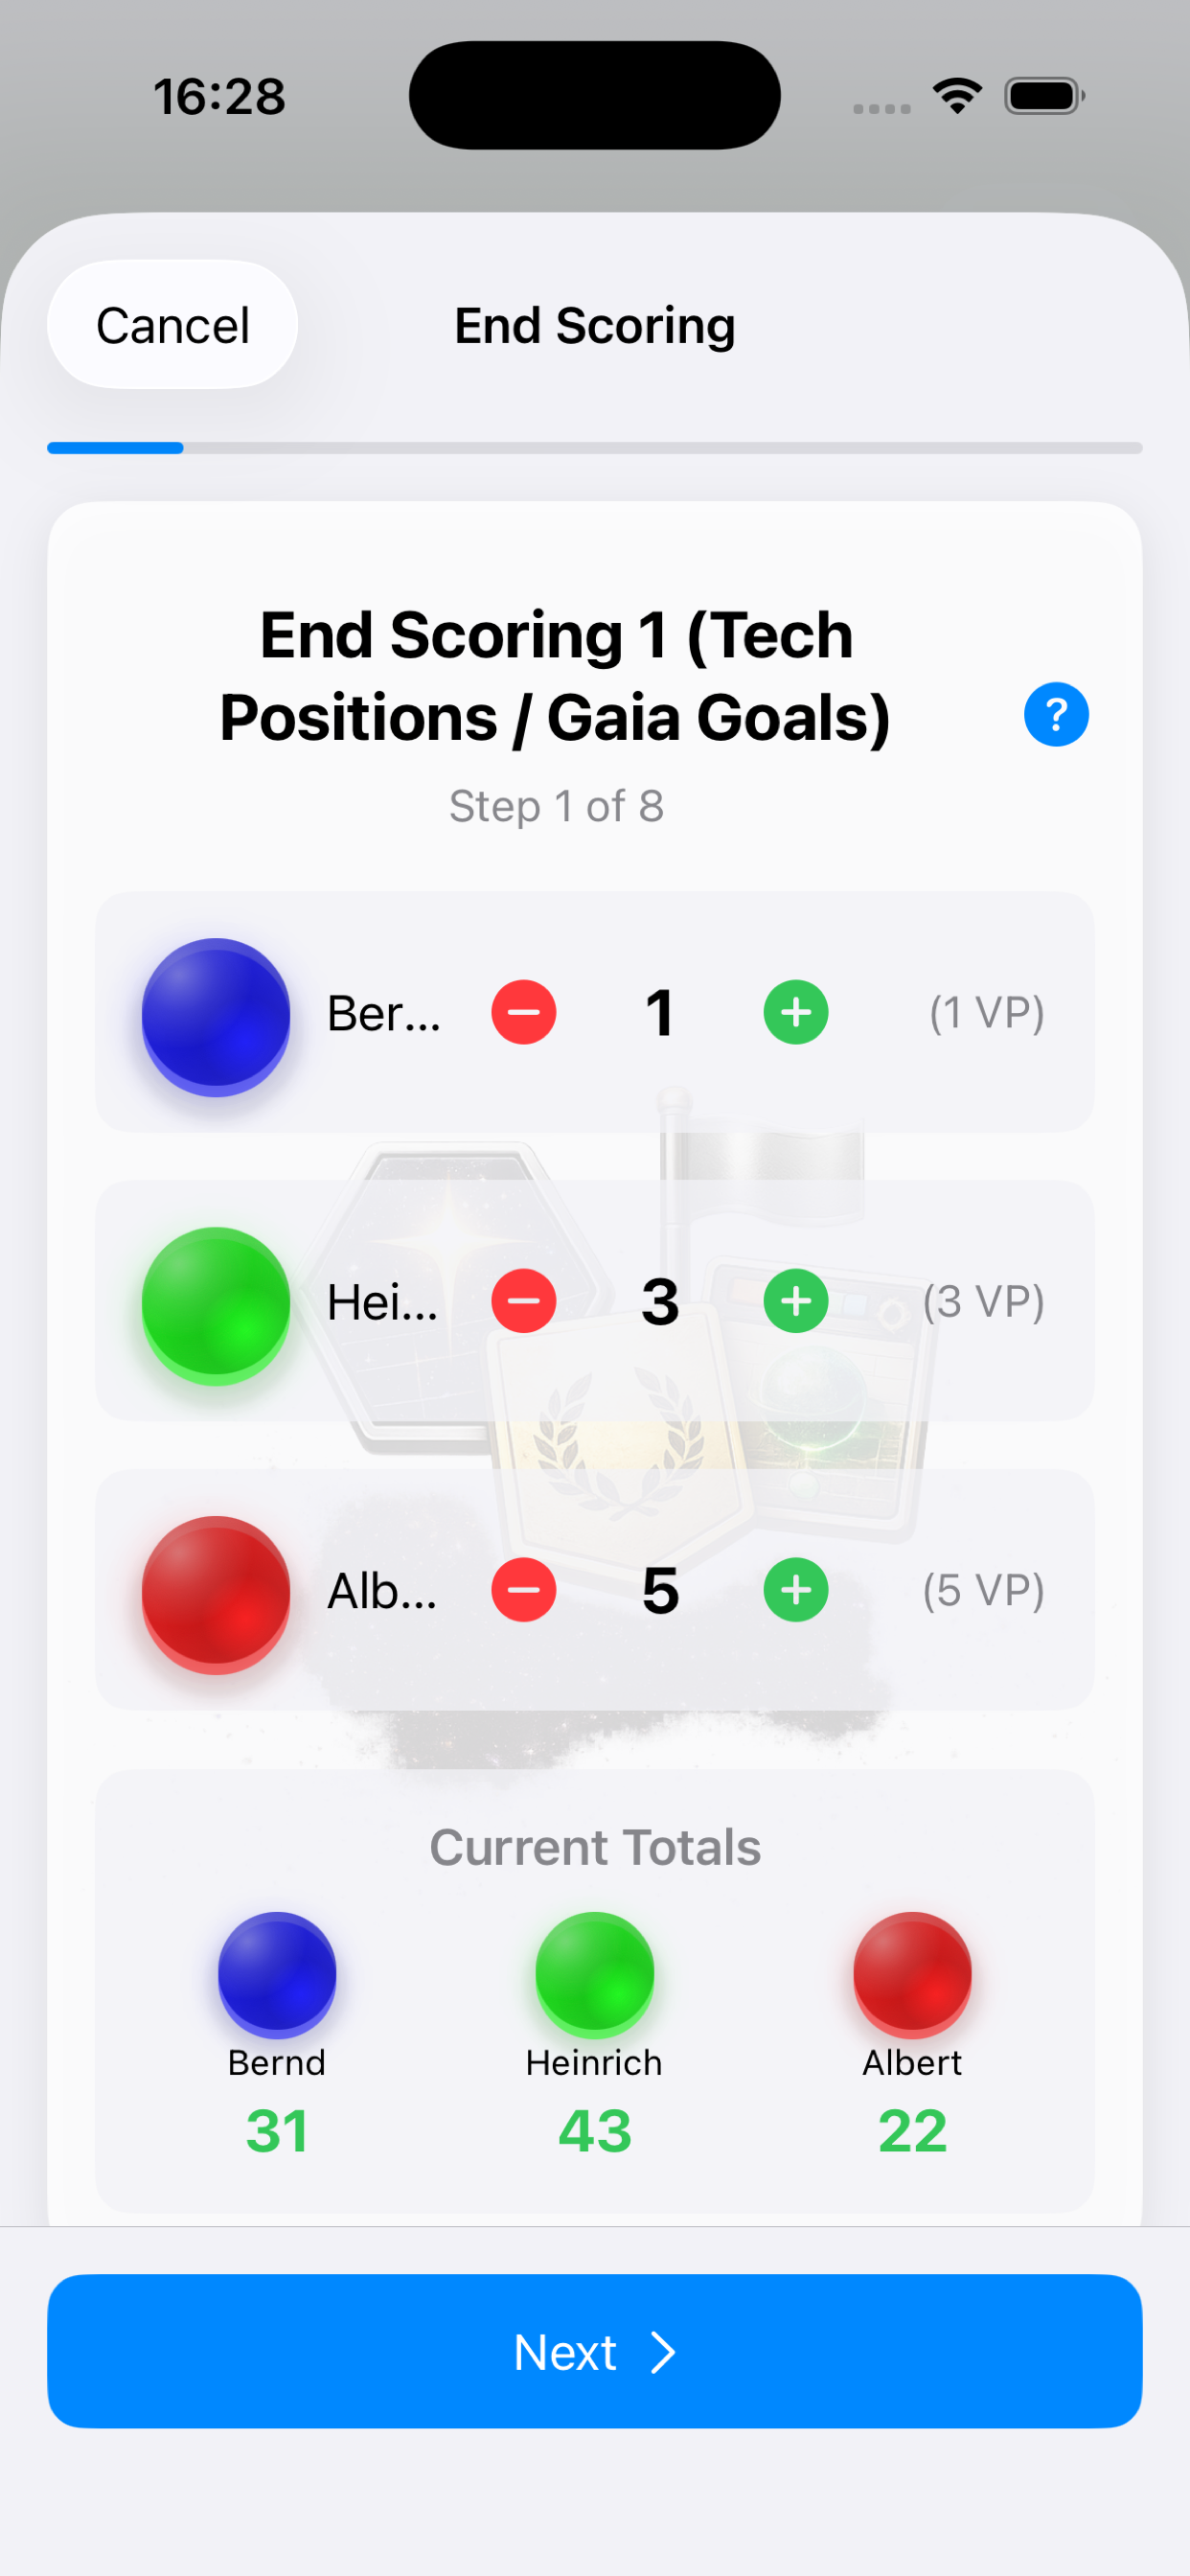Select Albert's sphere in Current Totals
Screen dimensions: 1190x2576
[911, 1971]
